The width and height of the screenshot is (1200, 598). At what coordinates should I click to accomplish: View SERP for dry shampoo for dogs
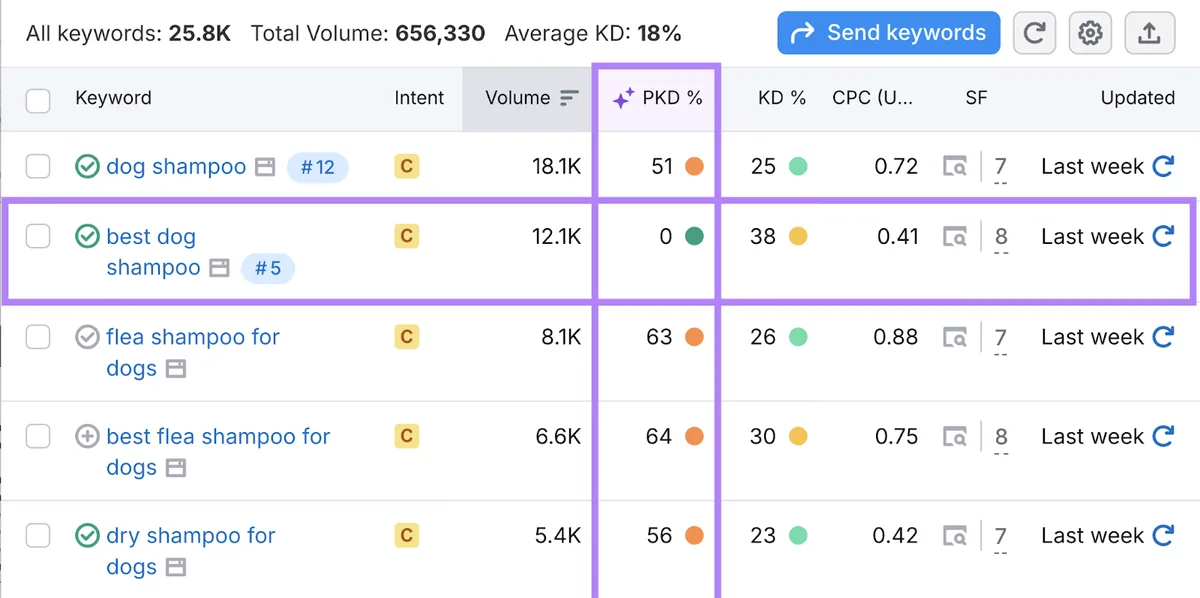pos(955,536)
